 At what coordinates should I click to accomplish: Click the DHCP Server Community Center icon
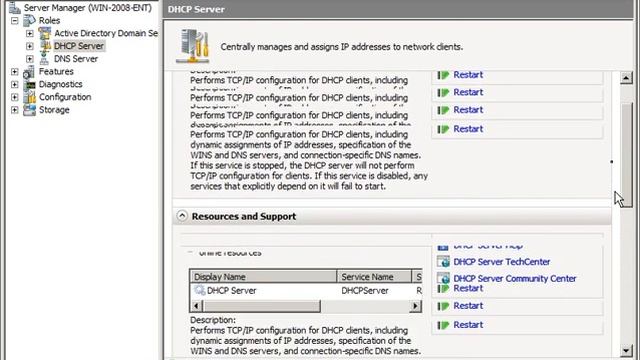[x=443, y=278]
